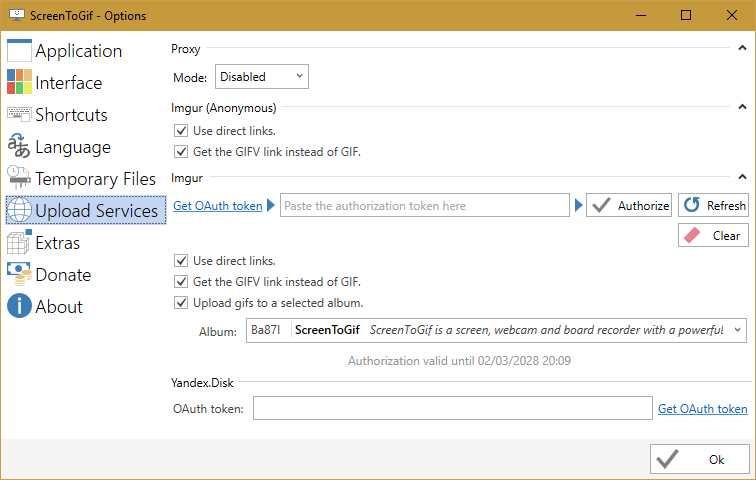Go to the Shortcuts tab
The width and height of the screenshot is (756, 480).
point(85,114)
